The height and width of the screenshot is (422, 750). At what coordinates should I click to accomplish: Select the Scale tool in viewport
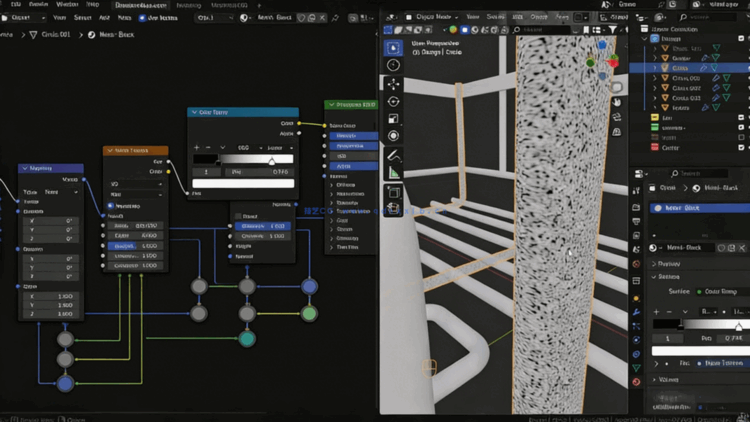[393, 119]
